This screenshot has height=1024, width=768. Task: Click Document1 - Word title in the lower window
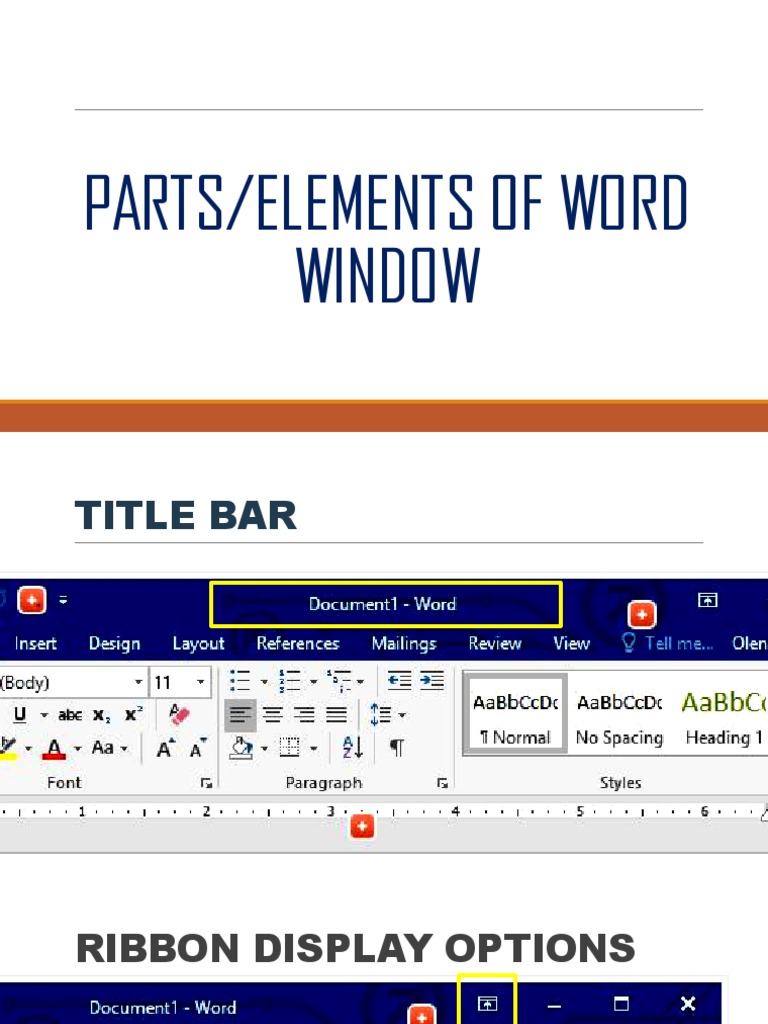[163, 1008]
